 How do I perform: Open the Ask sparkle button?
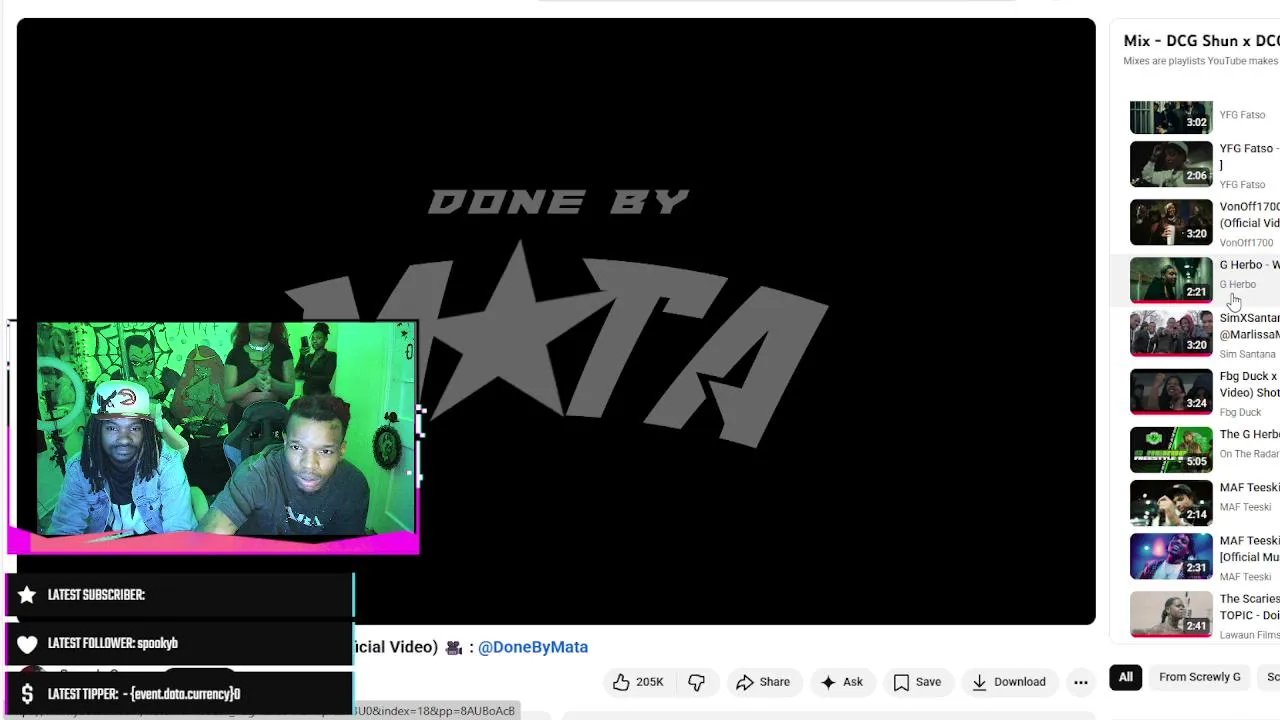[841, 682]
